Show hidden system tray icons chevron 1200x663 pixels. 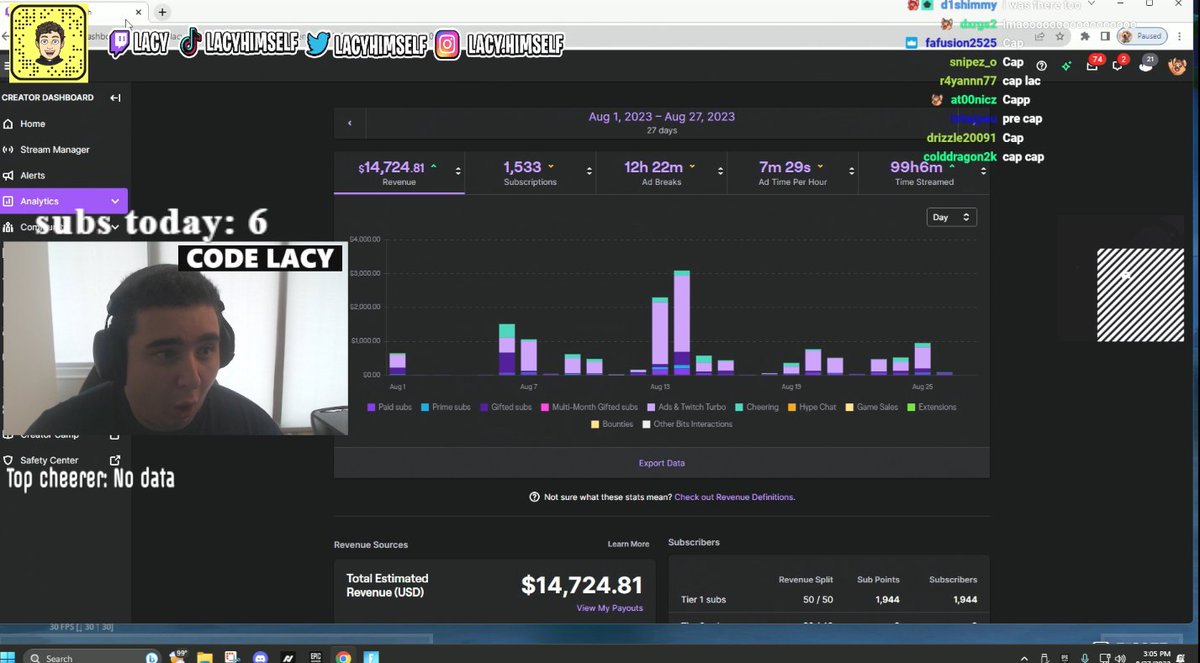[x=1023, y=658]
